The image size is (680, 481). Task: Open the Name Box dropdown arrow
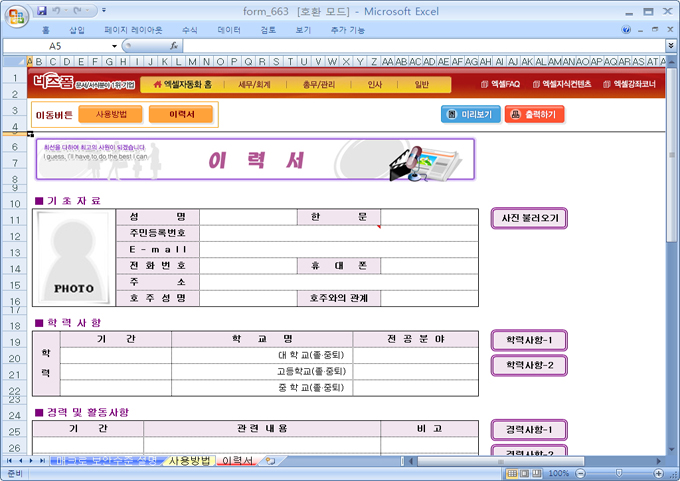coord(114,46)
